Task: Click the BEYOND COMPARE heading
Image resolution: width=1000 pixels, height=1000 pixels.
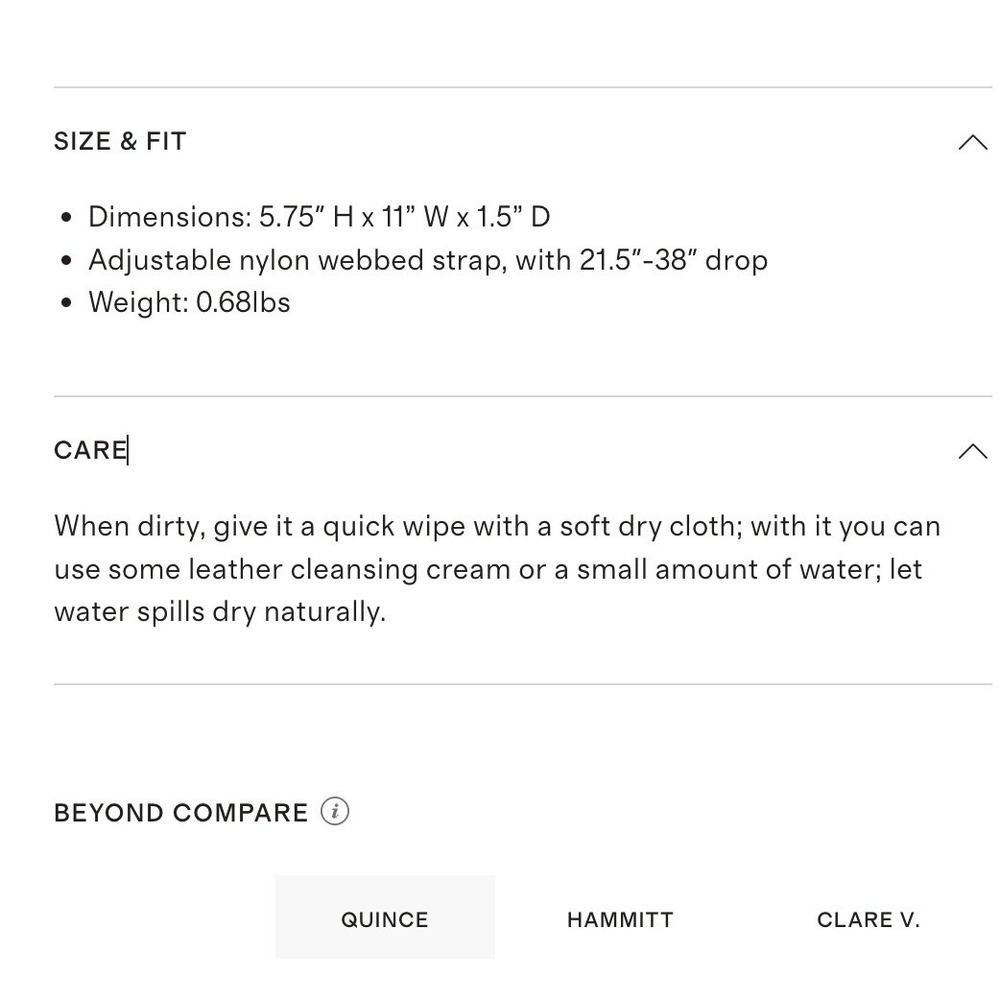Action: tap(181, 813)
